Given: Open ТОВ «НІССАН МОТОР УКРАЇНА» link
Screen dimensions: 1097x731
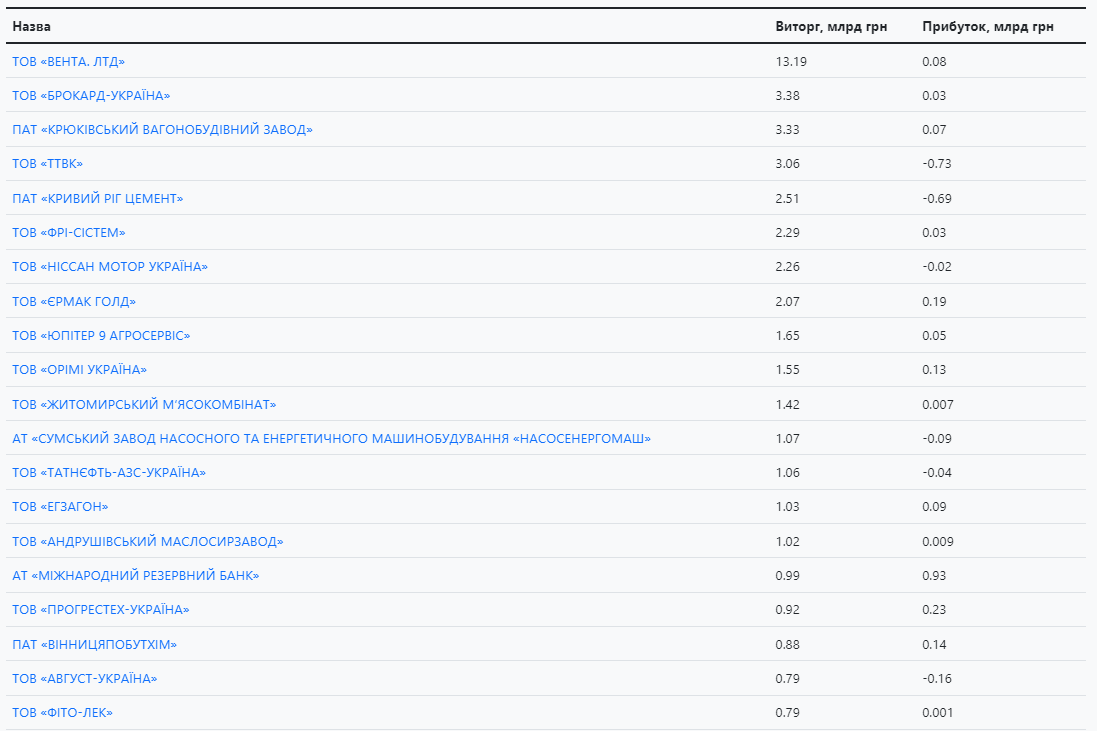Looking at the screenshot, I should point(110,267).
